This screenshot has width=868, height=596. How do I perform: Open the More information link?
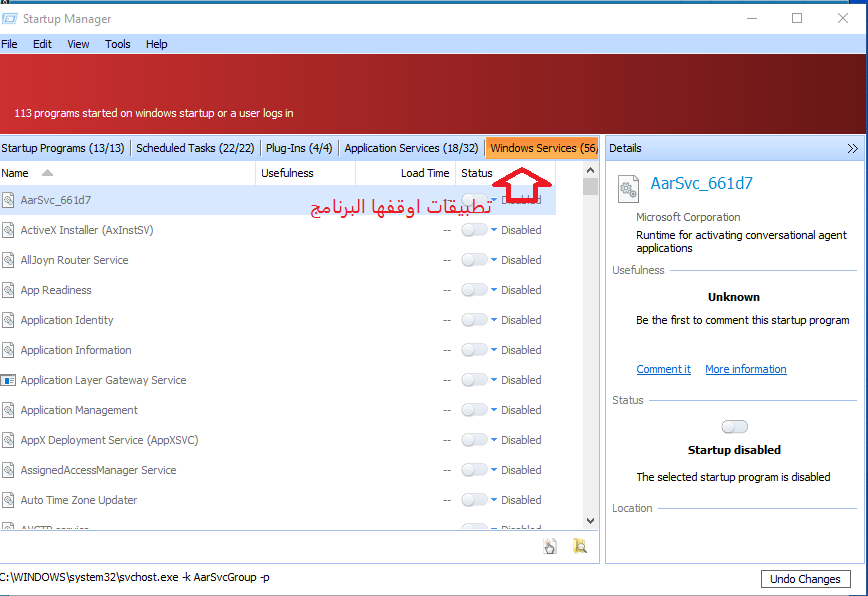coord(746,369)
